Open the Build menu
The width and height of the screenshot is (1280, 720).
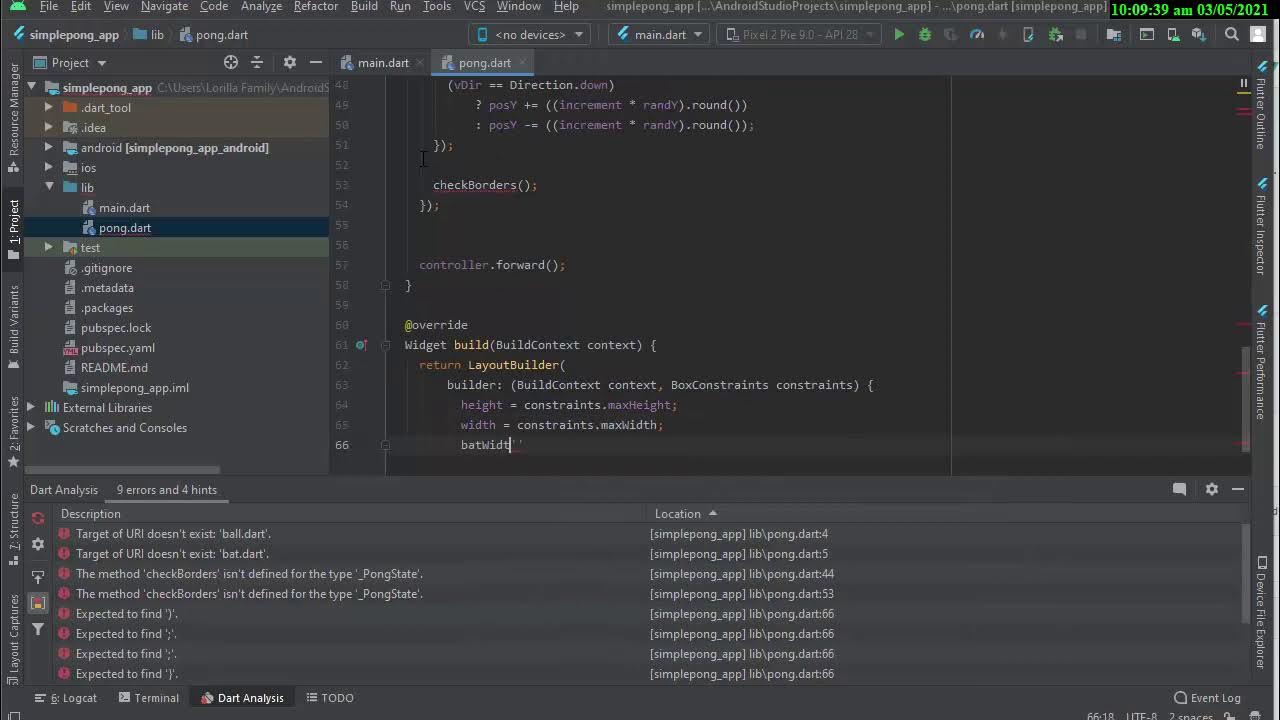point(364,7)
